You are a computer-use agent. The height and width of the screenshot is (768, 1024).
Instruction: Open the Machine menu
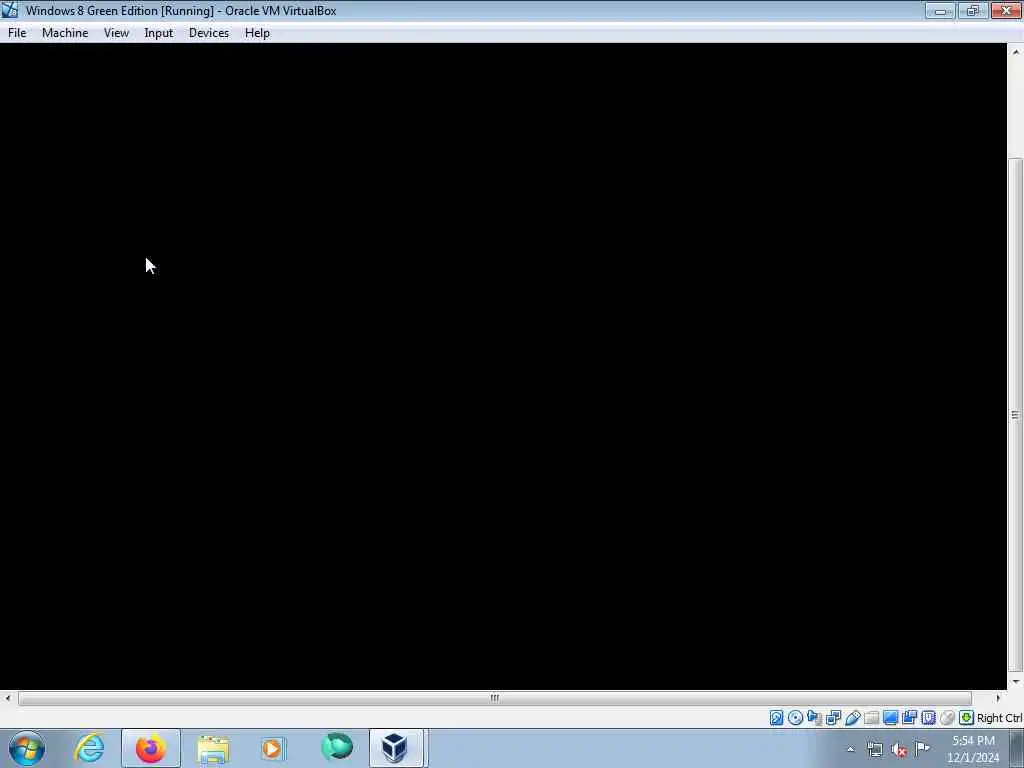click(65, 33)
